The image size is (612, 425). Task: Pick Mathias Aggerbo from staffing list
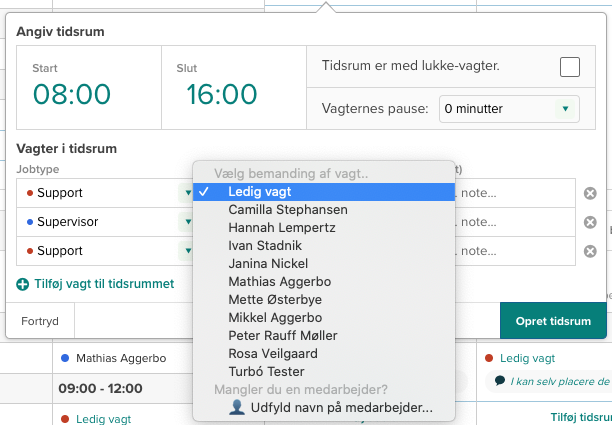(279, 281)
